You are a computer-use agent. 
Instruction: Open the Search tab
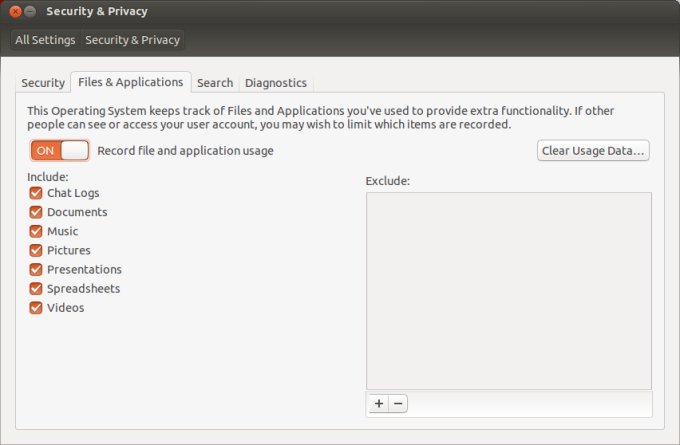[x=215, y=83]
